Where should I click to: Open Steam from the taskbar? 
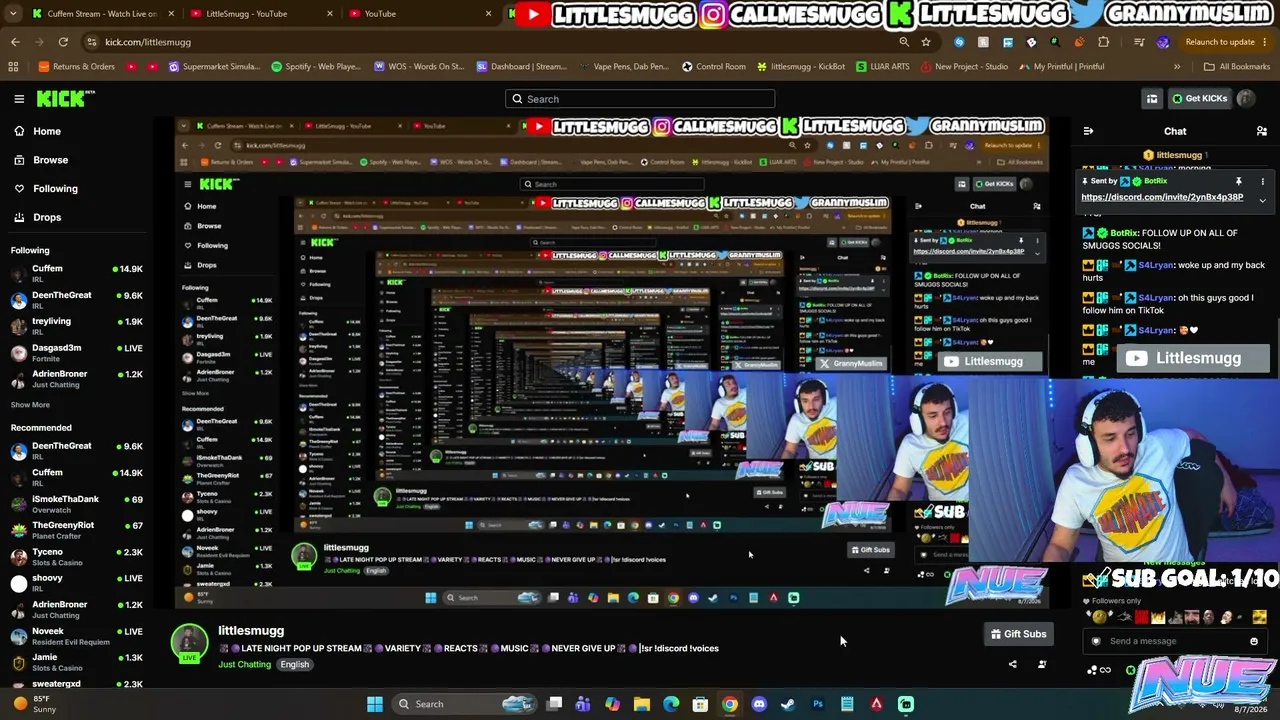coord(788,704)
